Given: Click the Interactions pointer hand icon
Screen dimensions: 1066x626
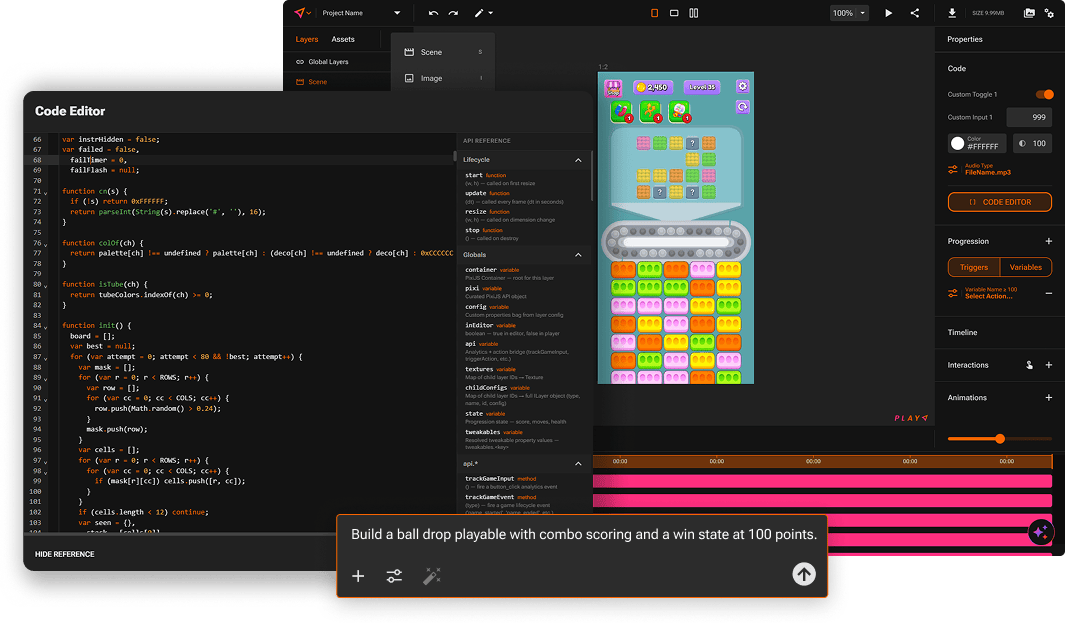Looking at the screenshot, I should tap(1029, 365).
